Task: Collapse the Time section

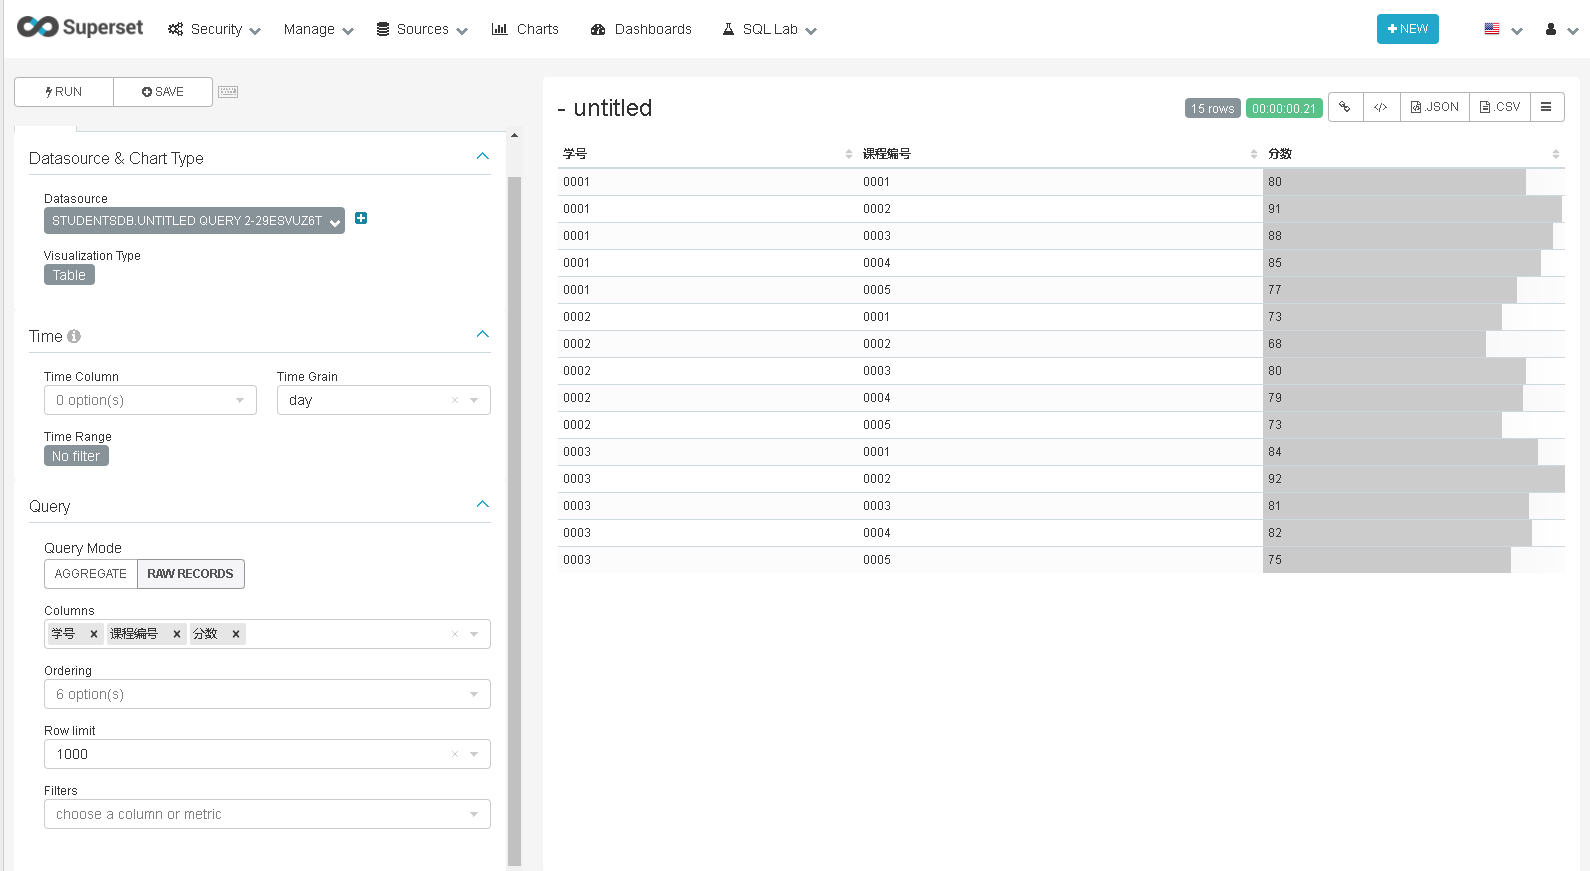Action: 483,334
